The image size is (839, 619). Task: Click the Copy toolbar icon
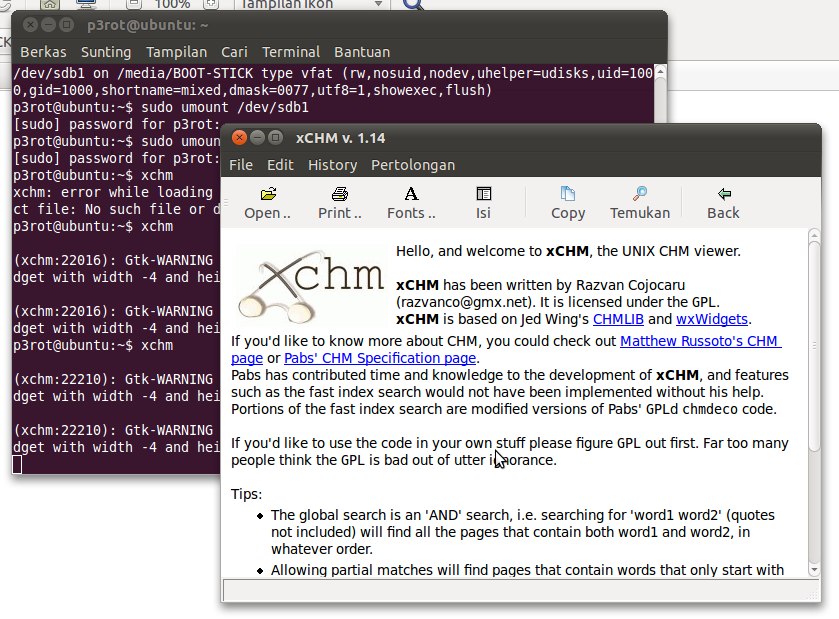[568, 194]
